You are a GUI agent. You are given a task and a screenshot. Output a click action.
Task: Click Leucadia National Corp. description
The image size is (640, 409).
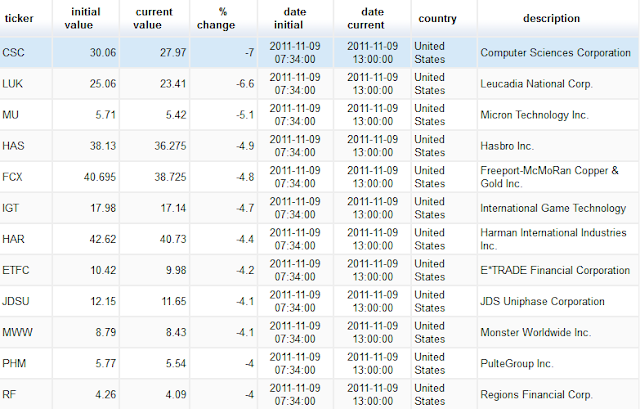[x=536, y=84]
